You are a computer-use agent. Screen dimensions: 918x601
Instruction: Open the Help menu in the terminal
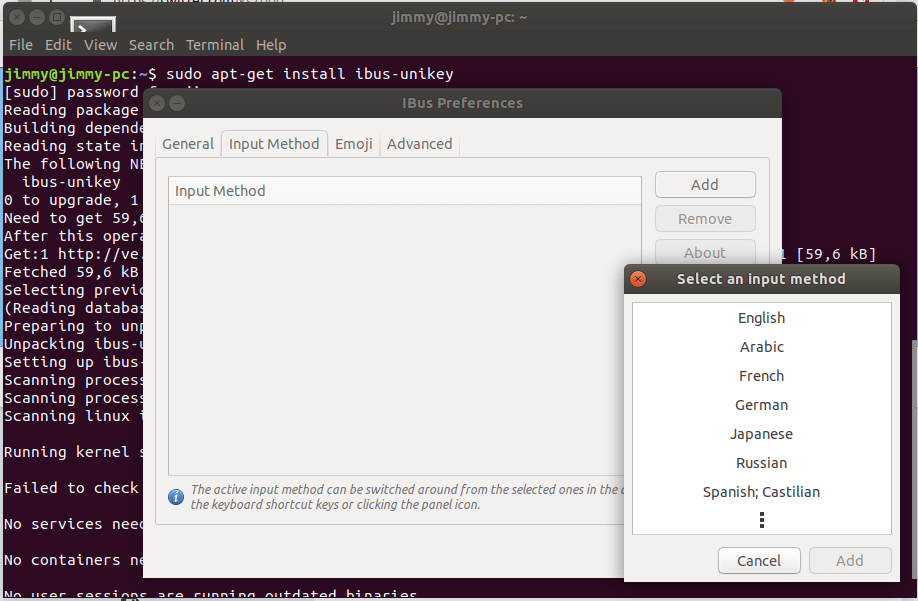271,45
